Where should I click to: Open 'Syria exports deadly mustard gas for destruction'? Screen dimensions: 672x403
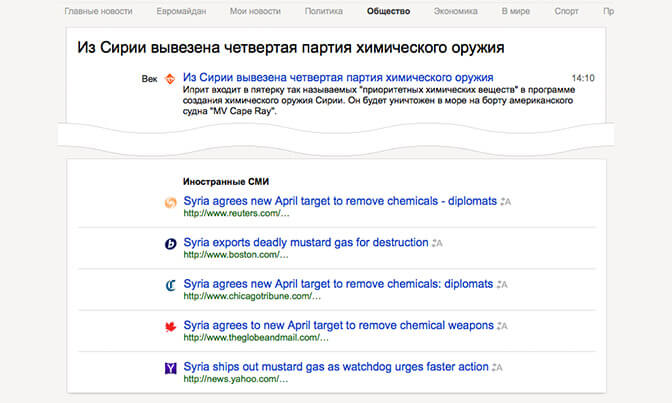click(x=306, y=243)
